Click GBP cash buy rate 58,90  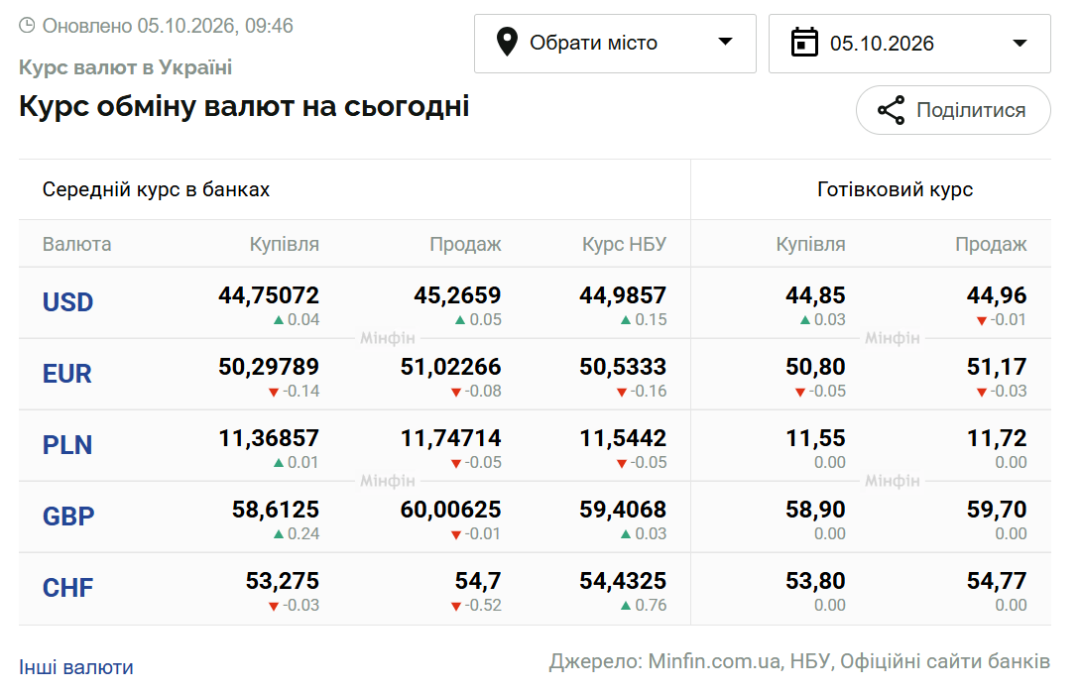pyautogui.click(x=816, y=510)
